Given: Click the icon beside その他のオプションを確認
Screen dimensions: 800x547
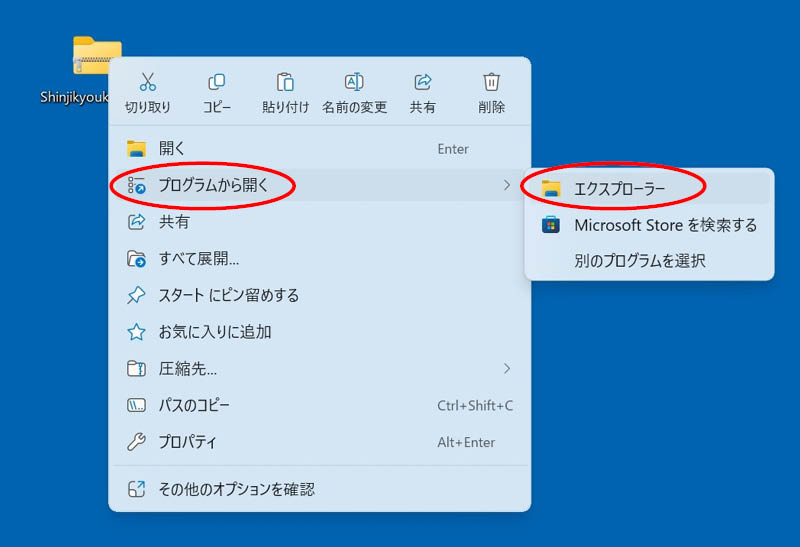Looking at the screenshot, I should pyautogui.click(x=136, y=489).
